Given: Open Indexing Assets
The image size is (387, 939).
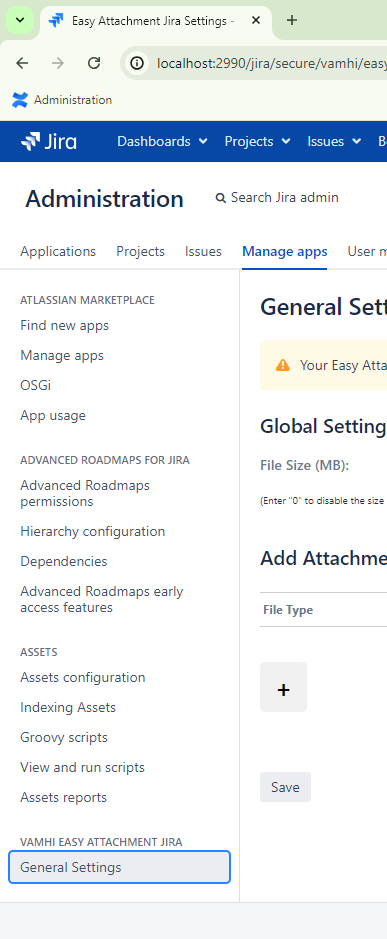Looking at the screenshot, I should click(68, 708).
